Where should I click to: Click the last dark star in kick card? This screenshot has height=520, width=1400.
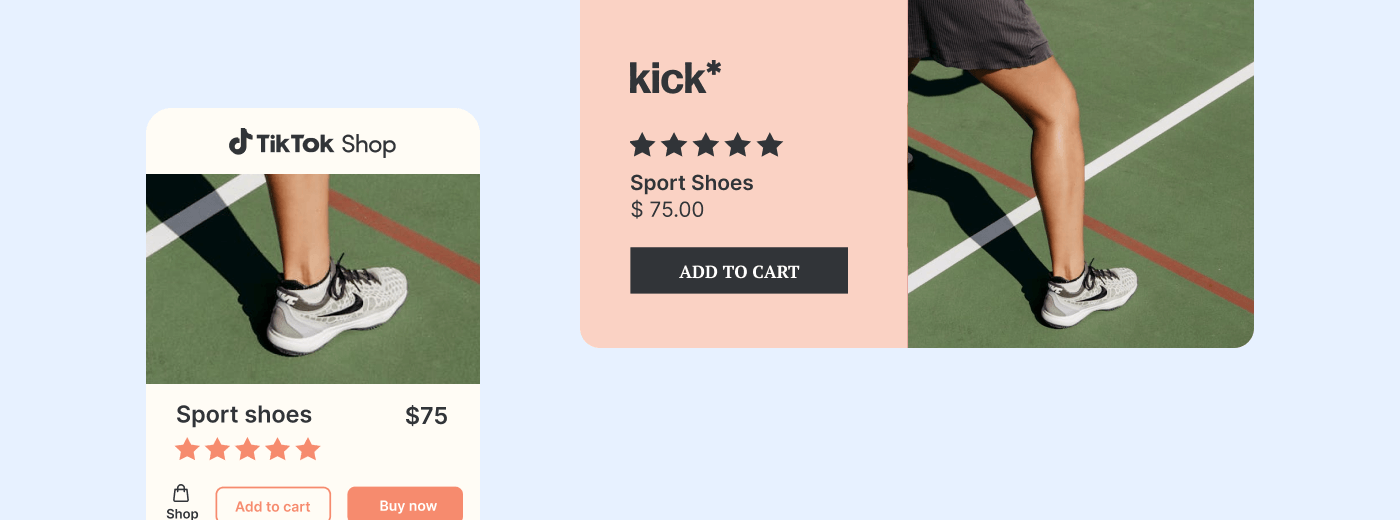click(769, 146)
